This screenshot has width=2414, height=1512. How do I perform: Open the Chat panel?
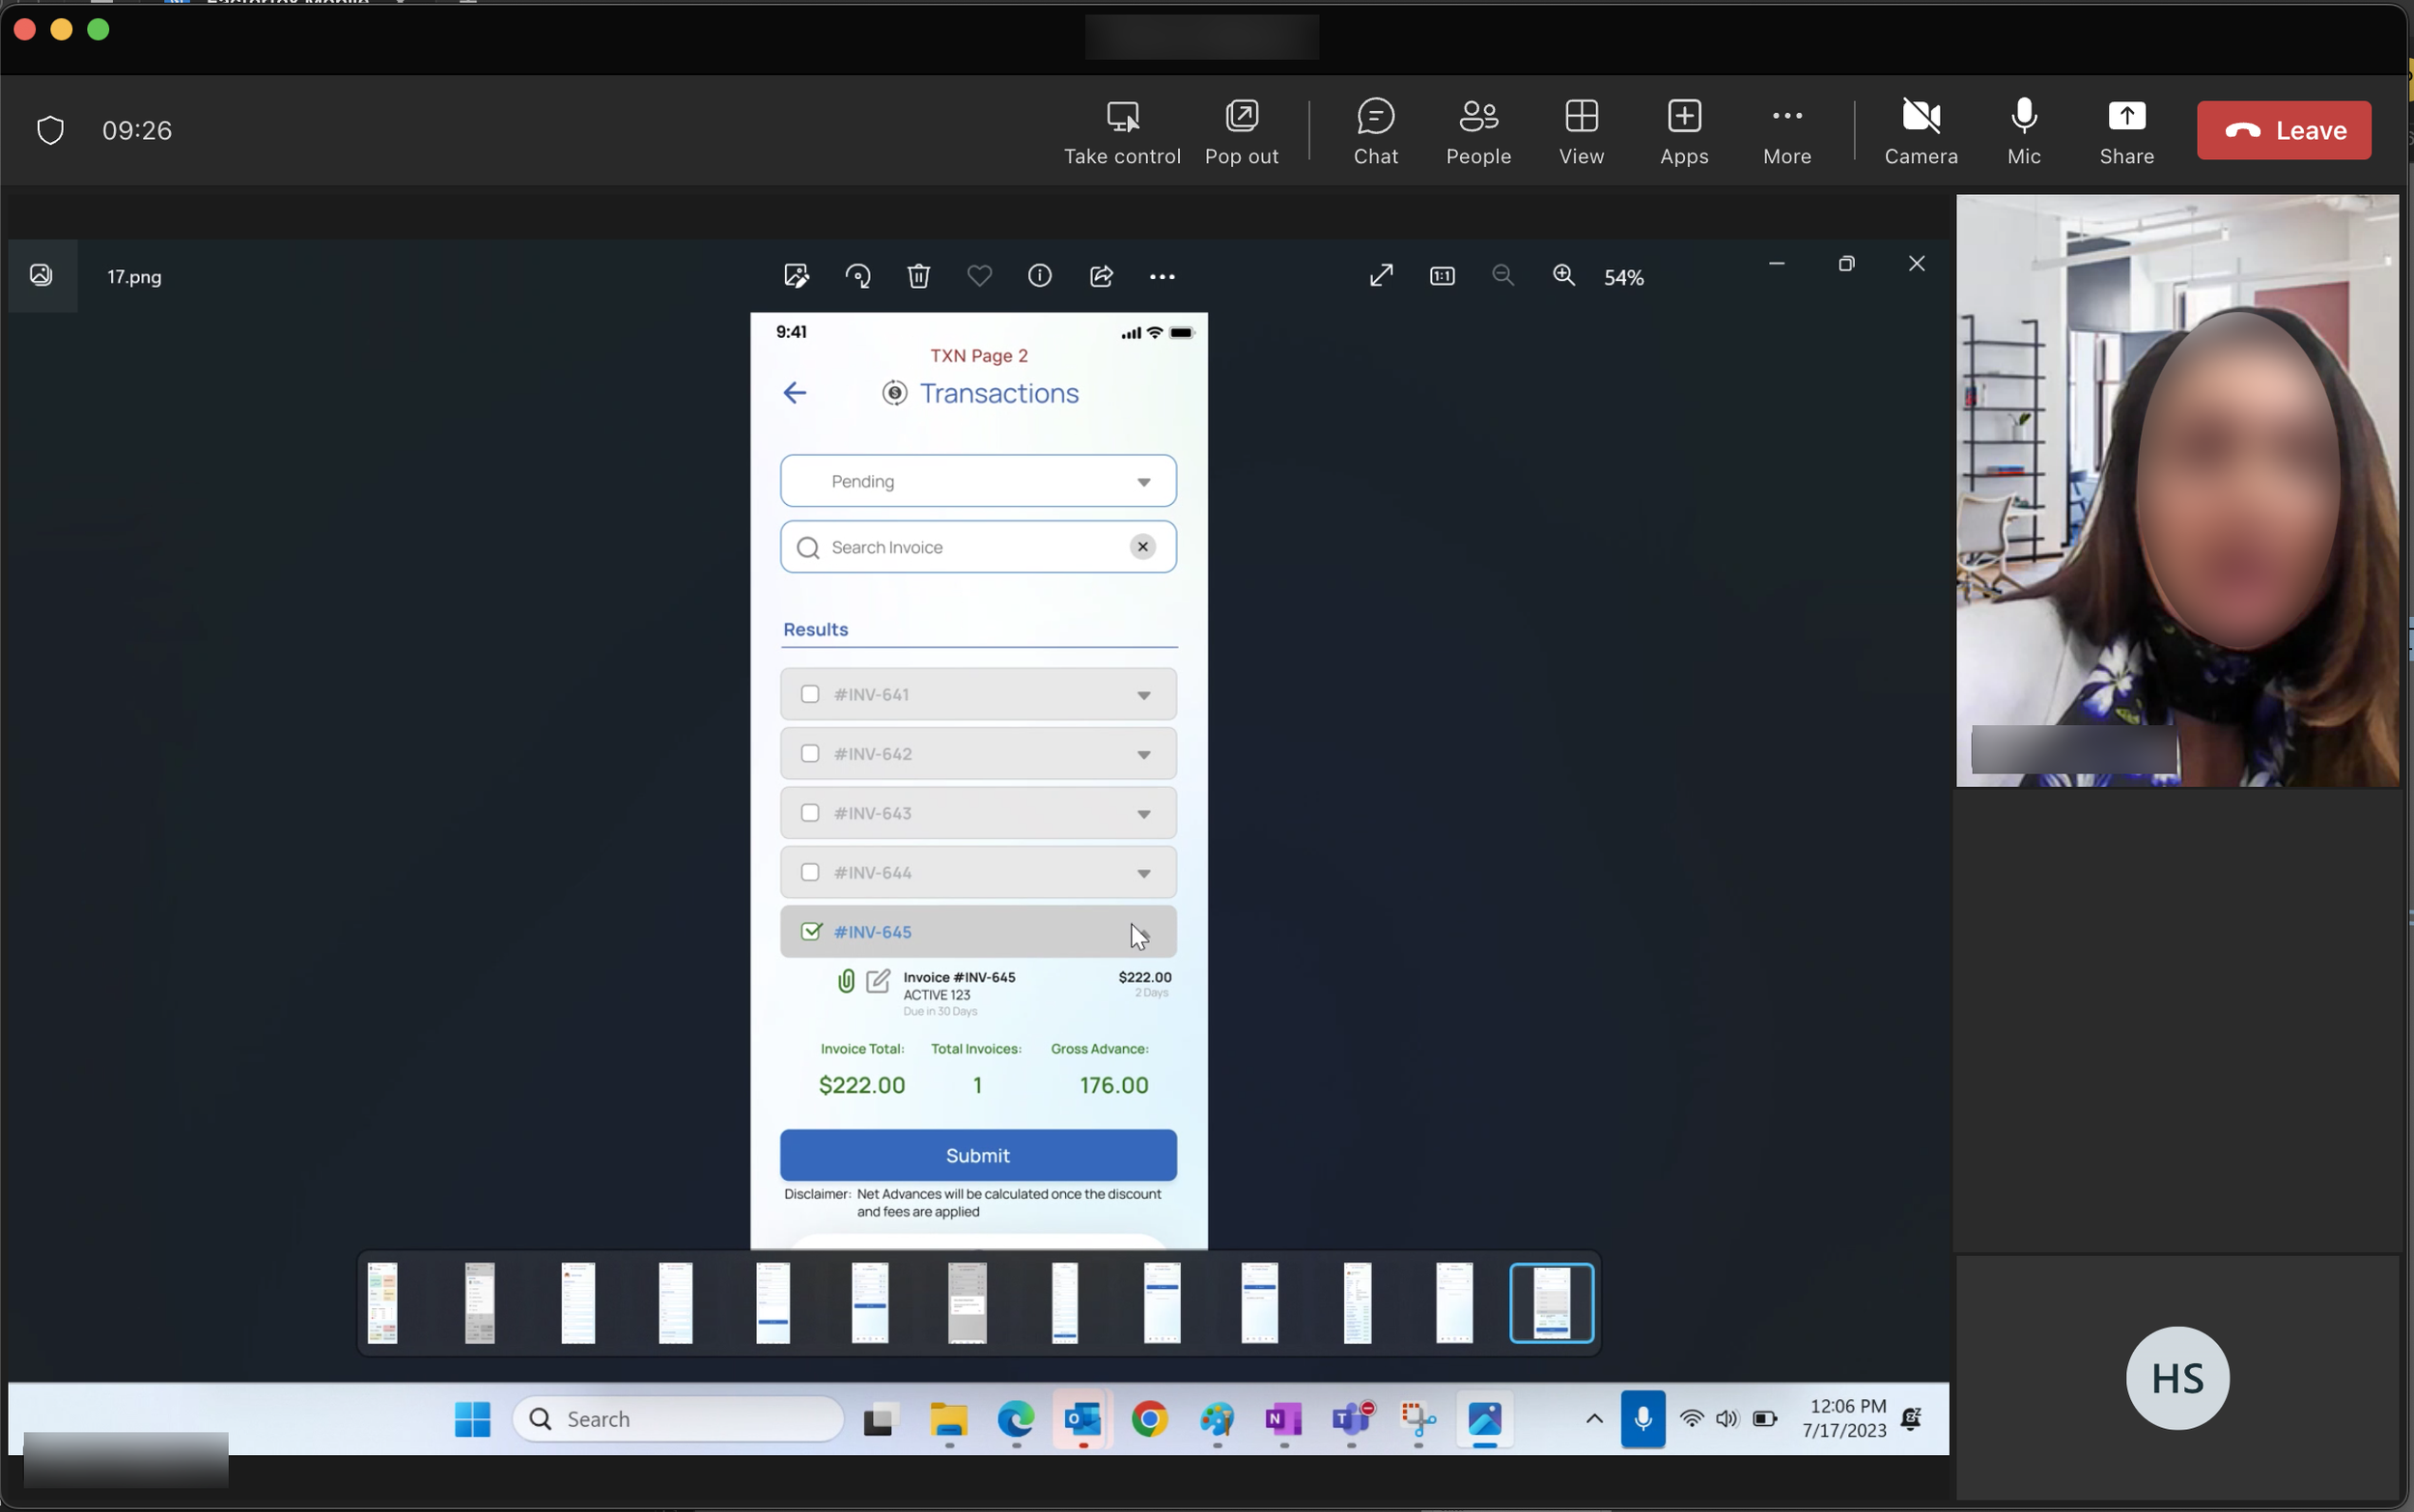click(1375, 130)
